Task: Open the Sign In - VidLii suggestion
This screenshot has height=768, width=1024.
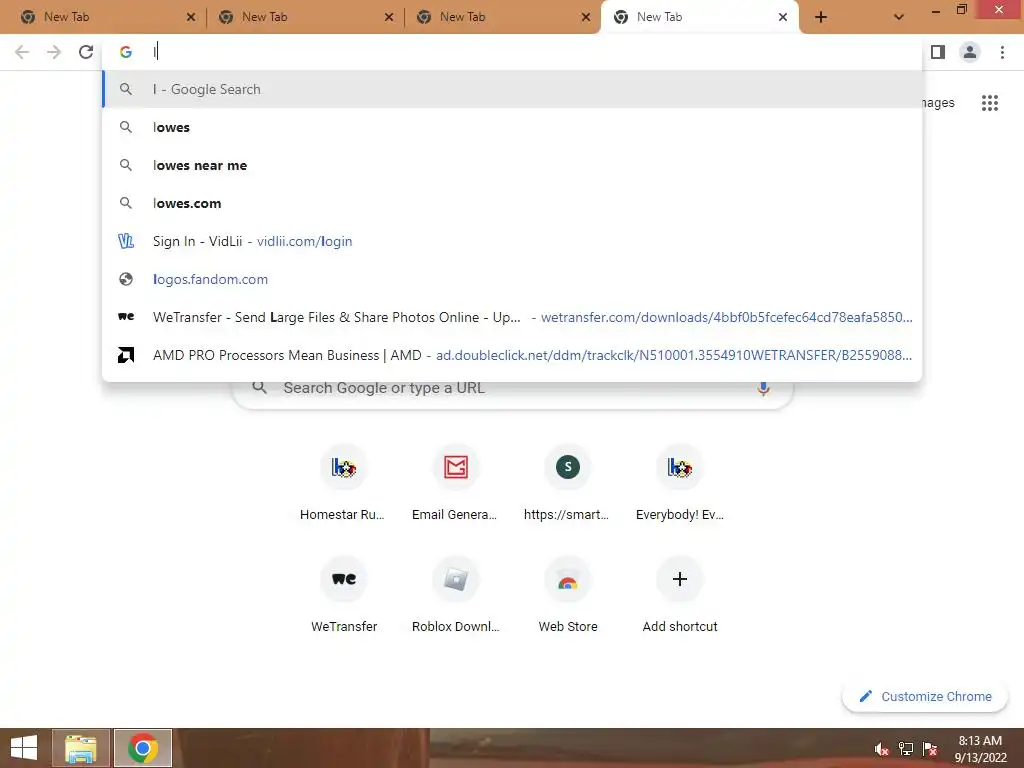Action: [512, 241]
